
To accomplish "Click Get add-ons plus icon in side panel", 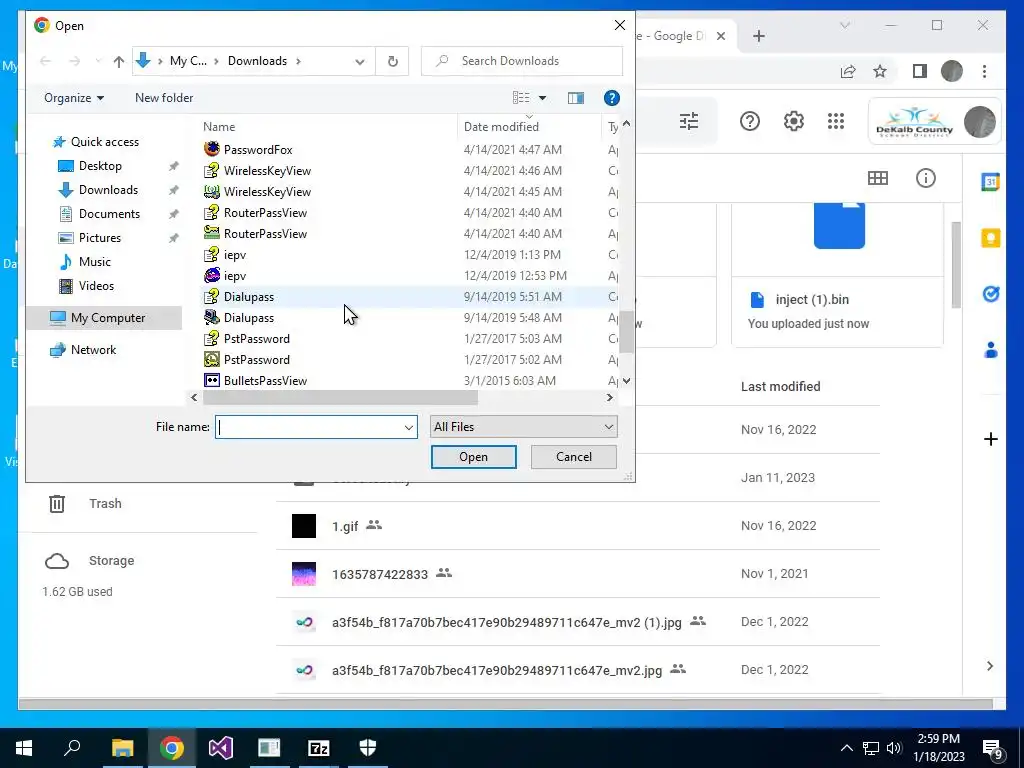I will (991, 439).
